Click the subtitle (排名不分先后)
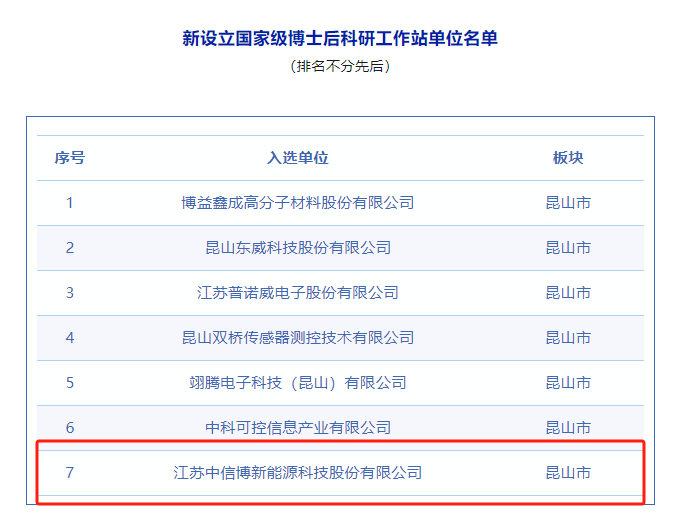This screenshot has width=682, height=526. pyautogui.click(x=340, y=66)
